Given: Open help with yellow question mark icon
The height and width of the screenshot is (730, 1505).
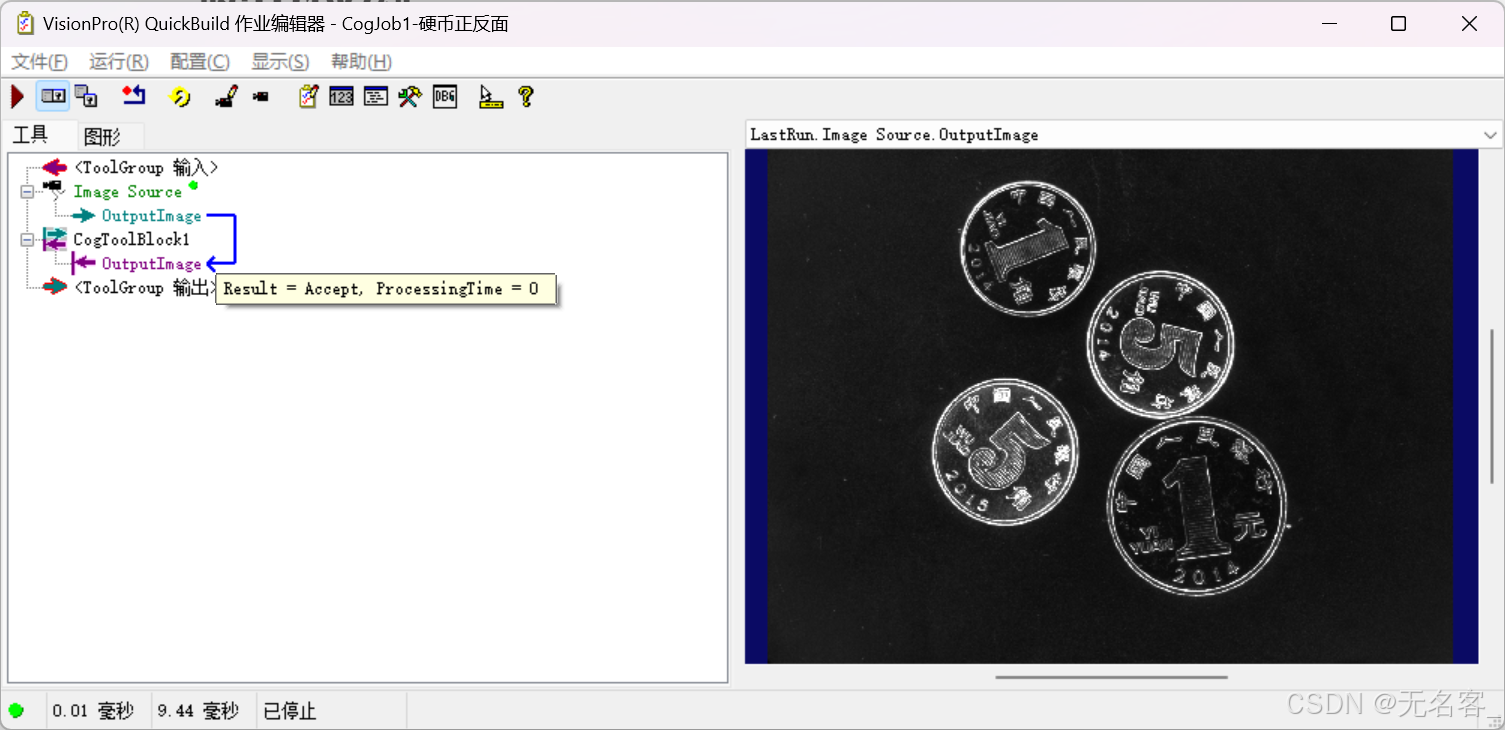Looking at the screenshot, I should (x=526, y=96).
